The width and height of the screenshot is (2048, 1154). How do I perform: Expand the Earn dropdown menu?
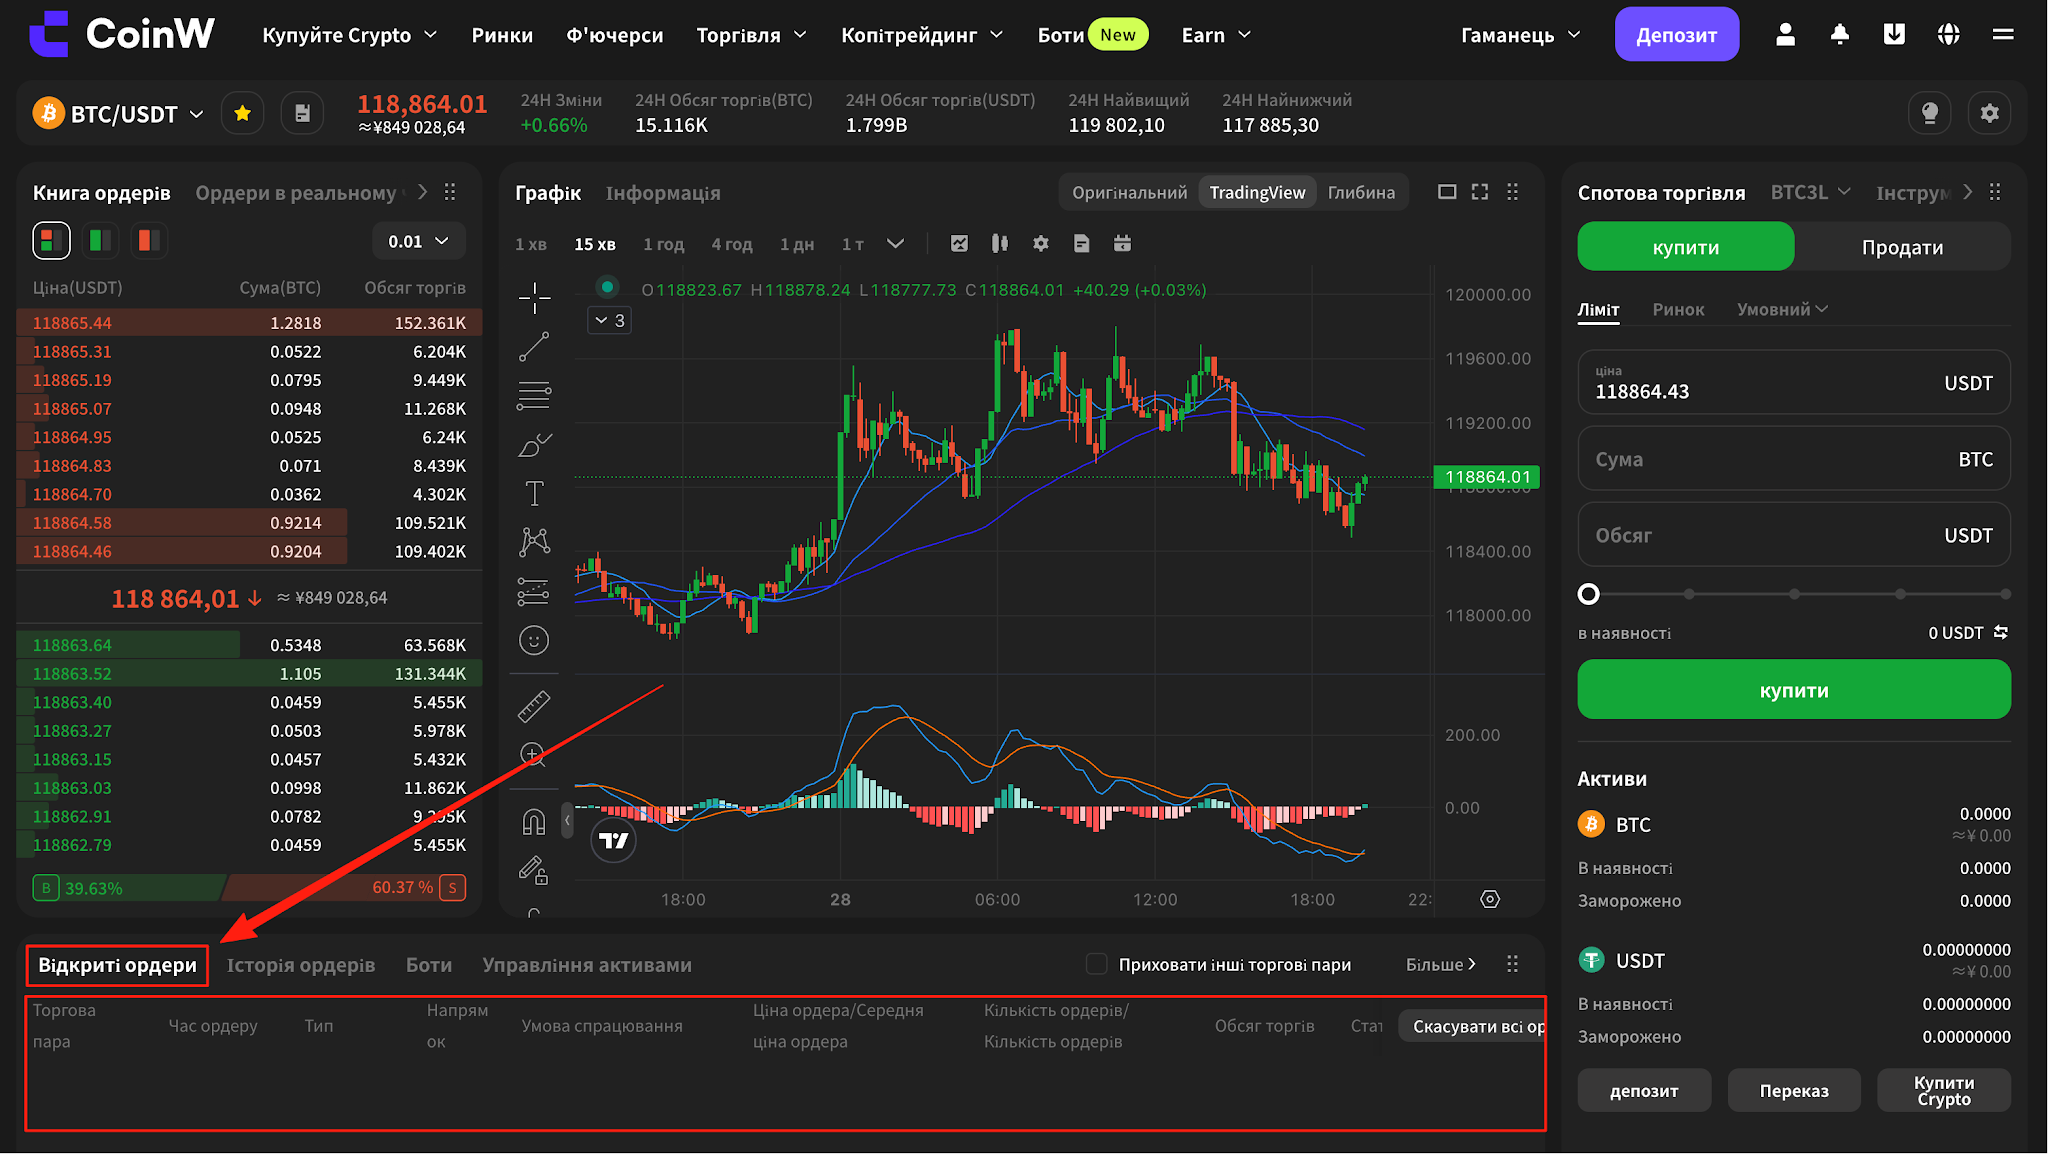(x=1216, y=35)
